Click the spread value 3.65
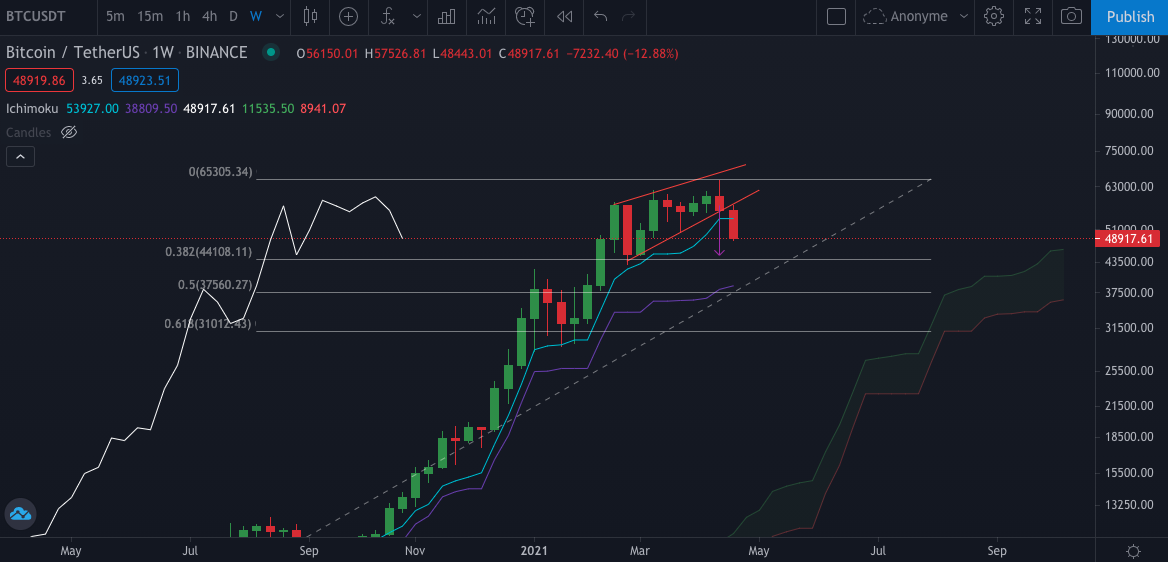This screenshot has width=1168, height=562. tap(92, 80)
